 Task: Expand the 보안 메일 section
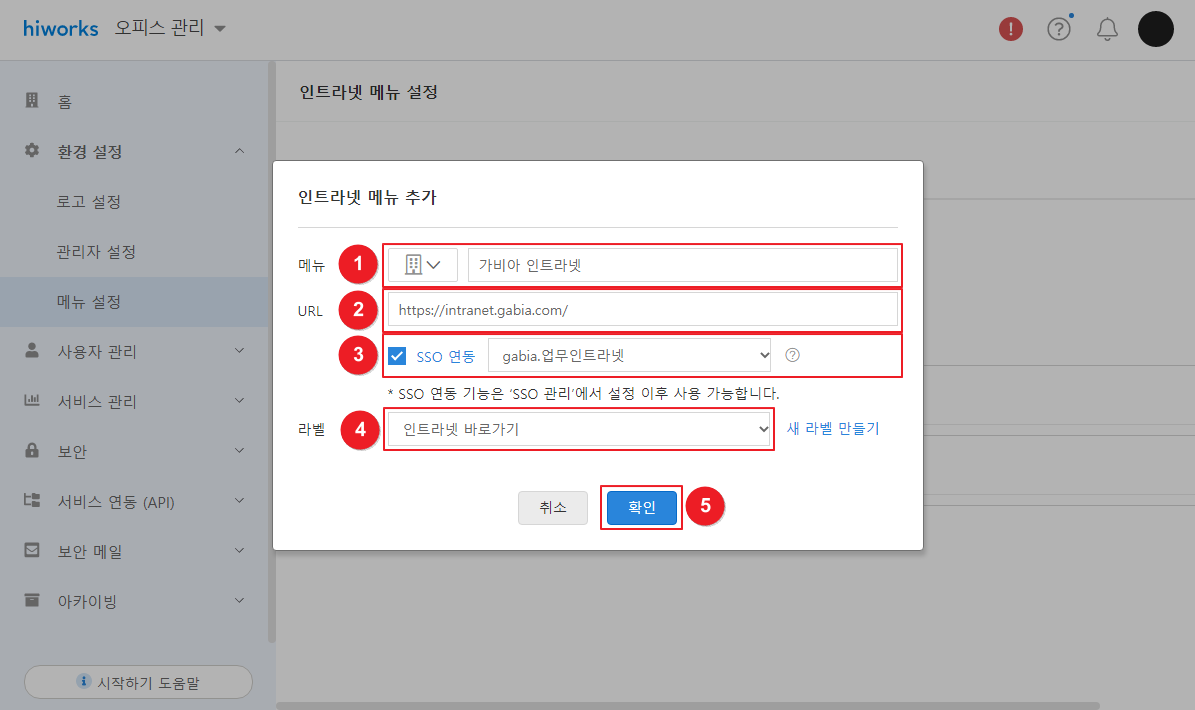[239, 551]
